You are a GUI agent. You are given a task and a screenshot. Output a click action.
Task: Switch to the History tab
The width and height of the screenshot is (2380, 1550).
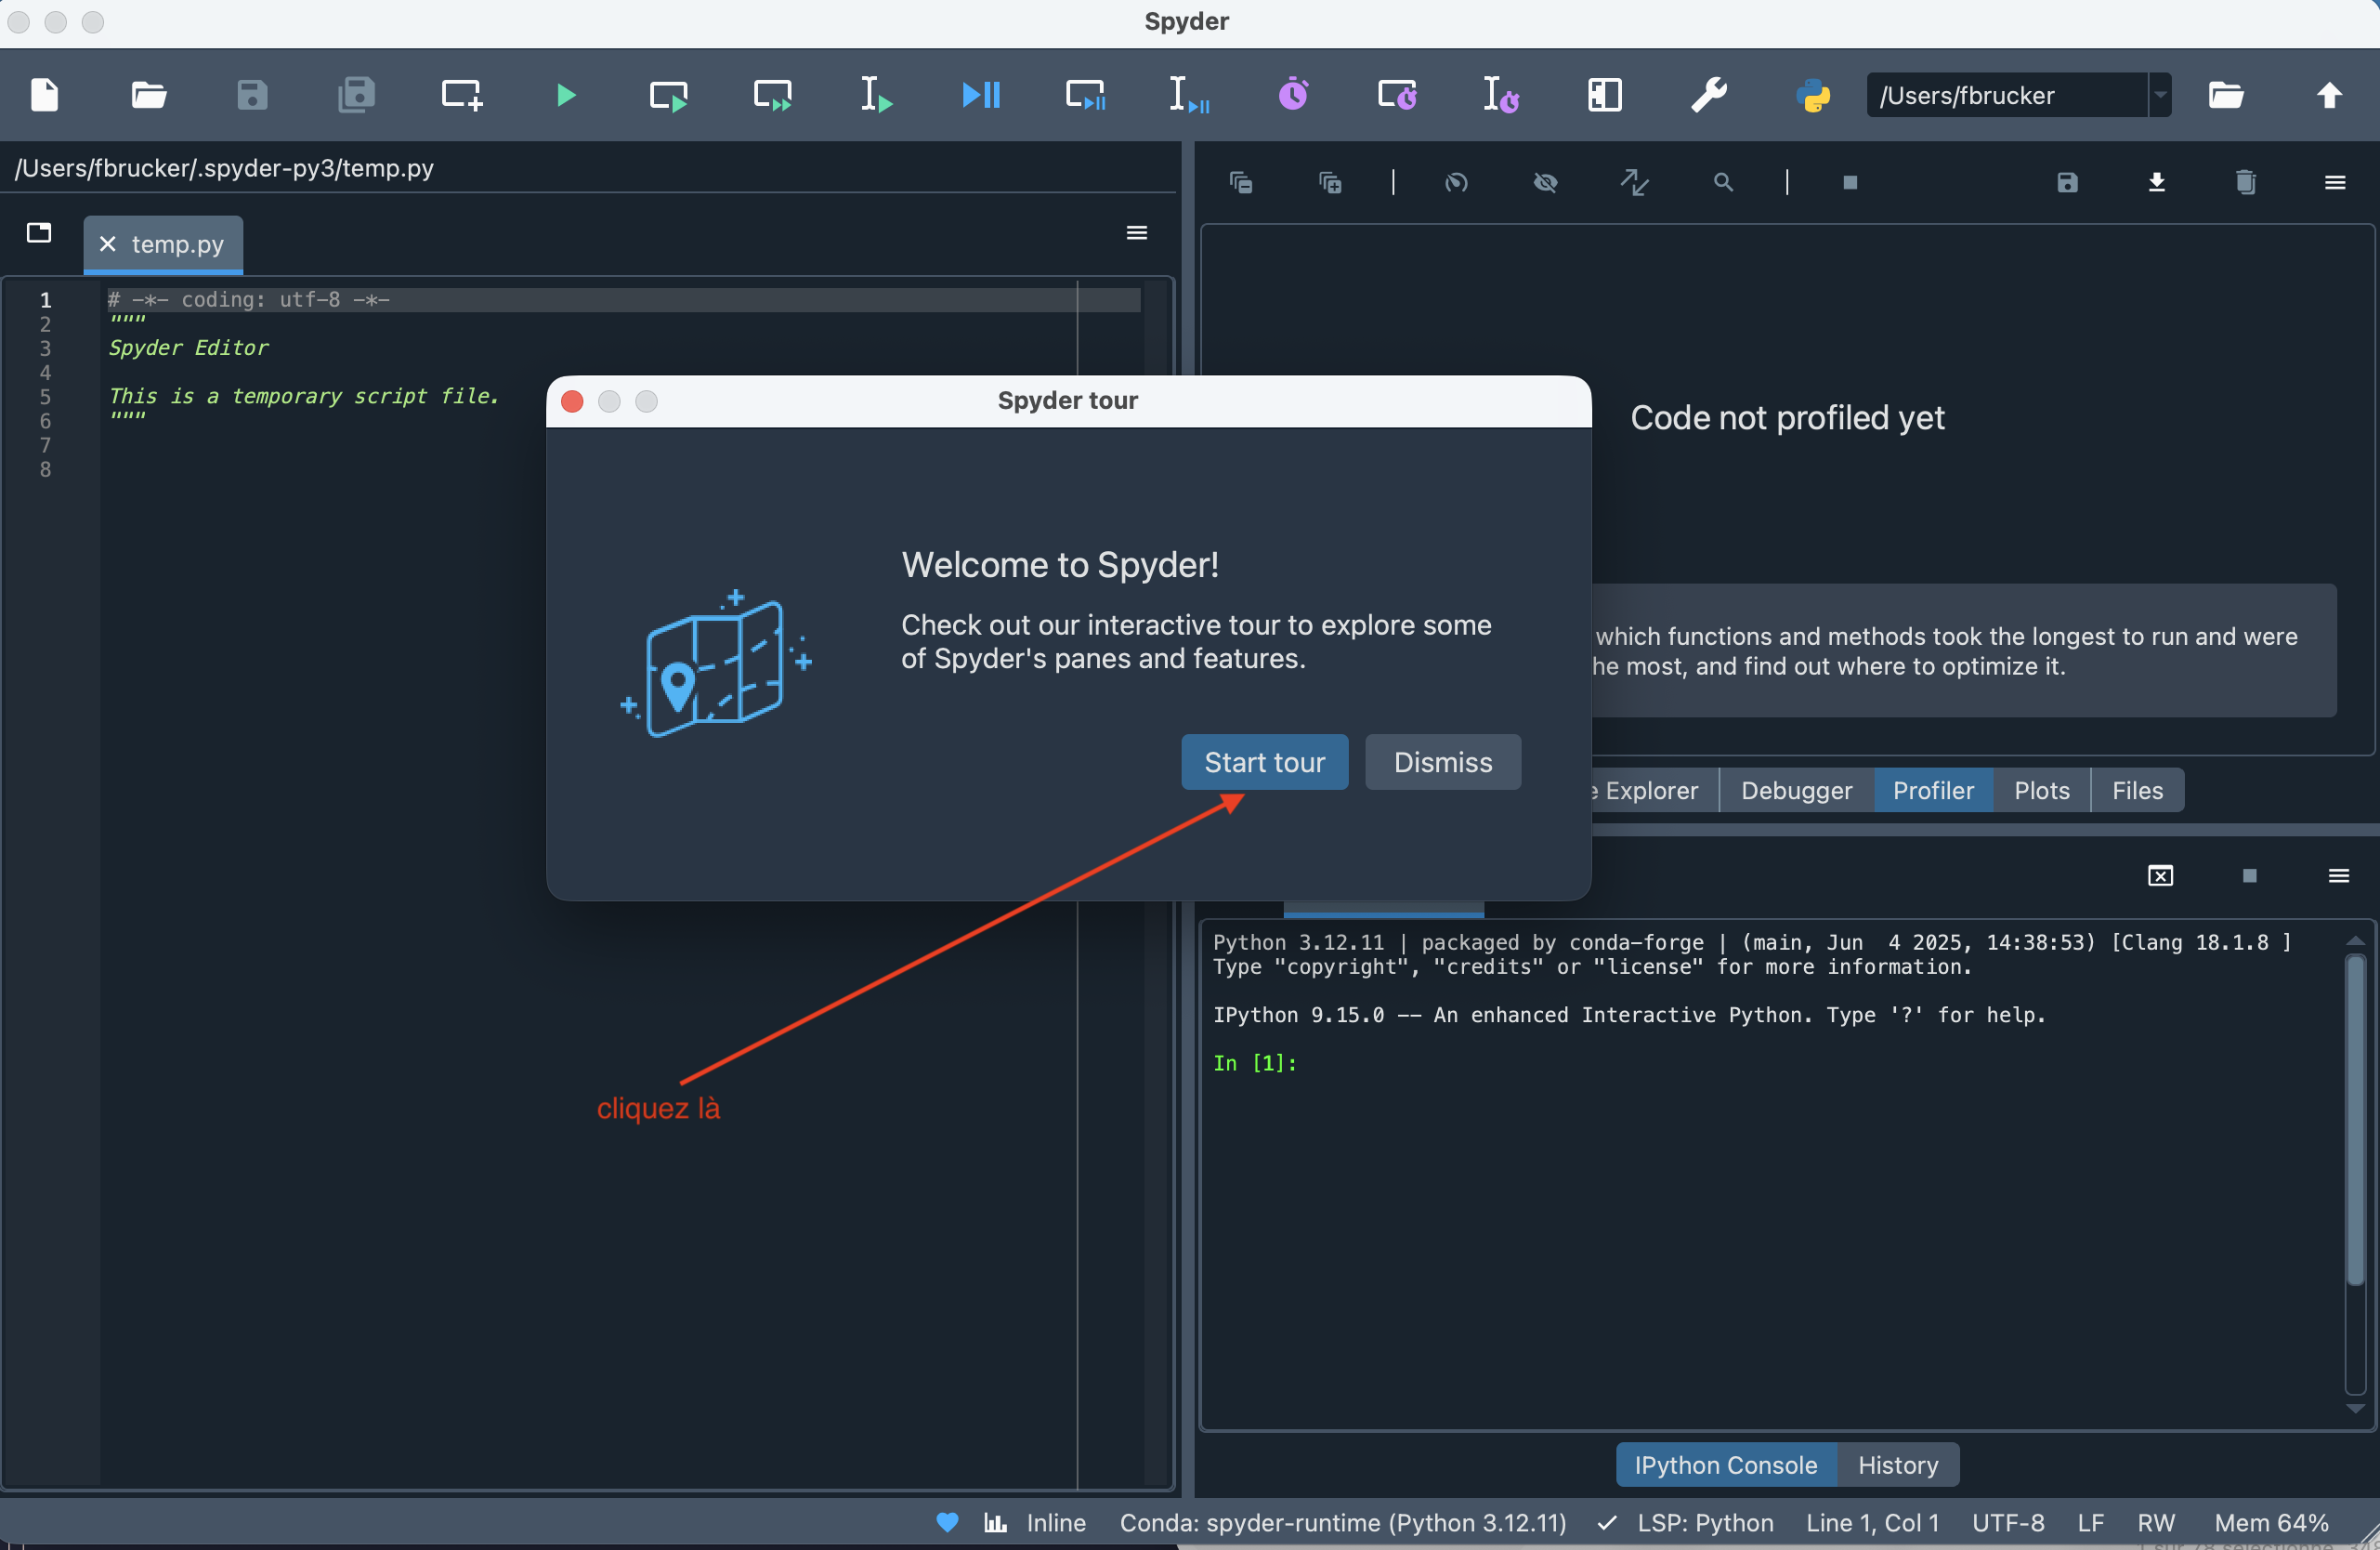(1898, 1465)
